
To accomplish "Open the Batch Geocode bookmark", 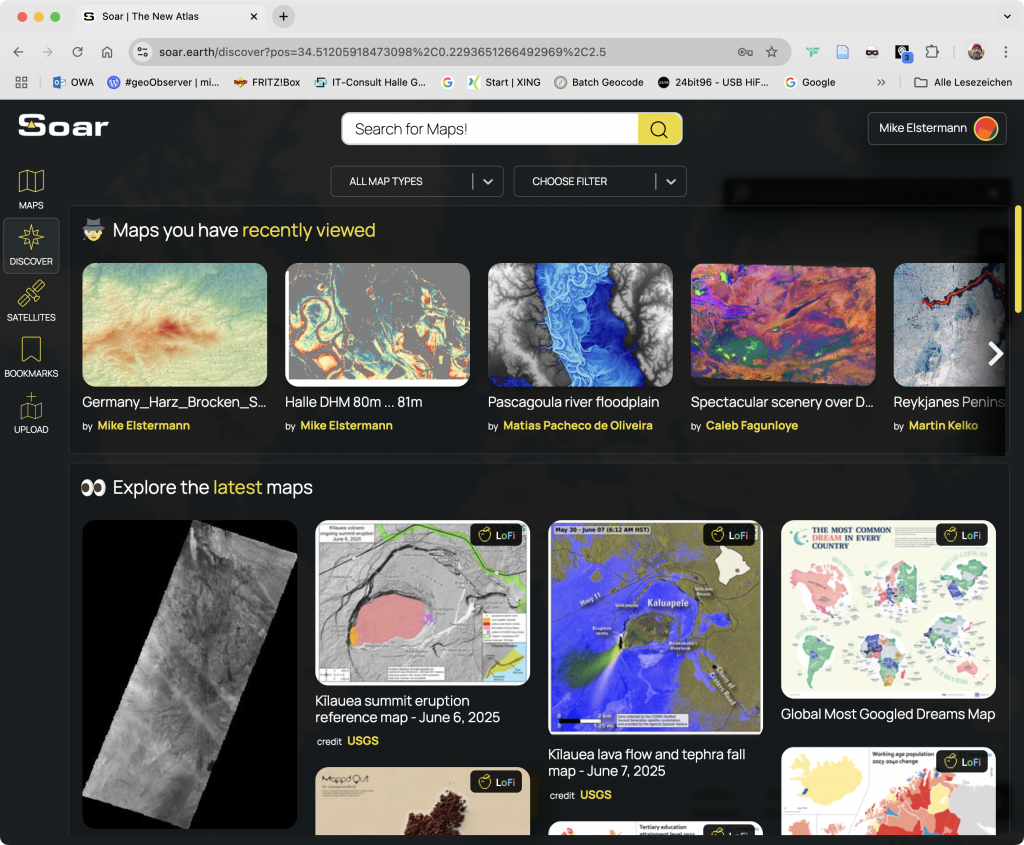I will (599, 82).
